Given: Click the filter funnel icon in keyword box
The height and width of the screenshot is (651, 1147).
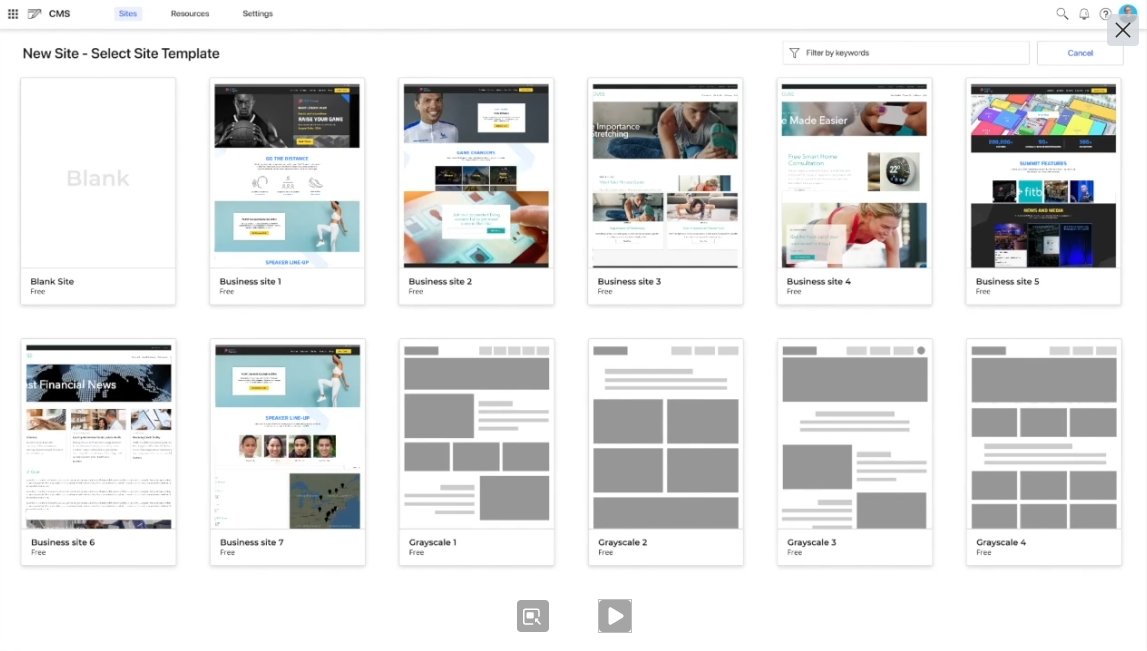Looking at the screenshot, I should click(x=795, y=52).
